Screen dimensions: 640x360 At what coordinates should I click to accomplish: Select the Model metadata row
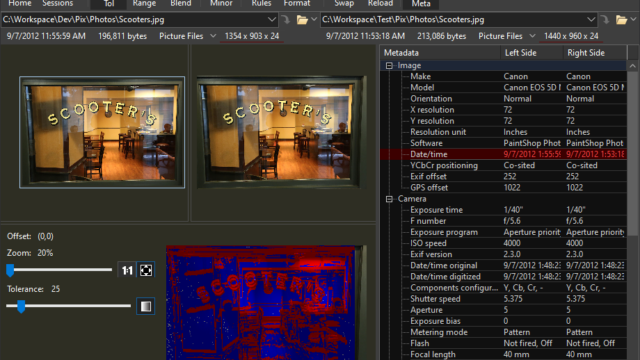(x=504, y=87)
